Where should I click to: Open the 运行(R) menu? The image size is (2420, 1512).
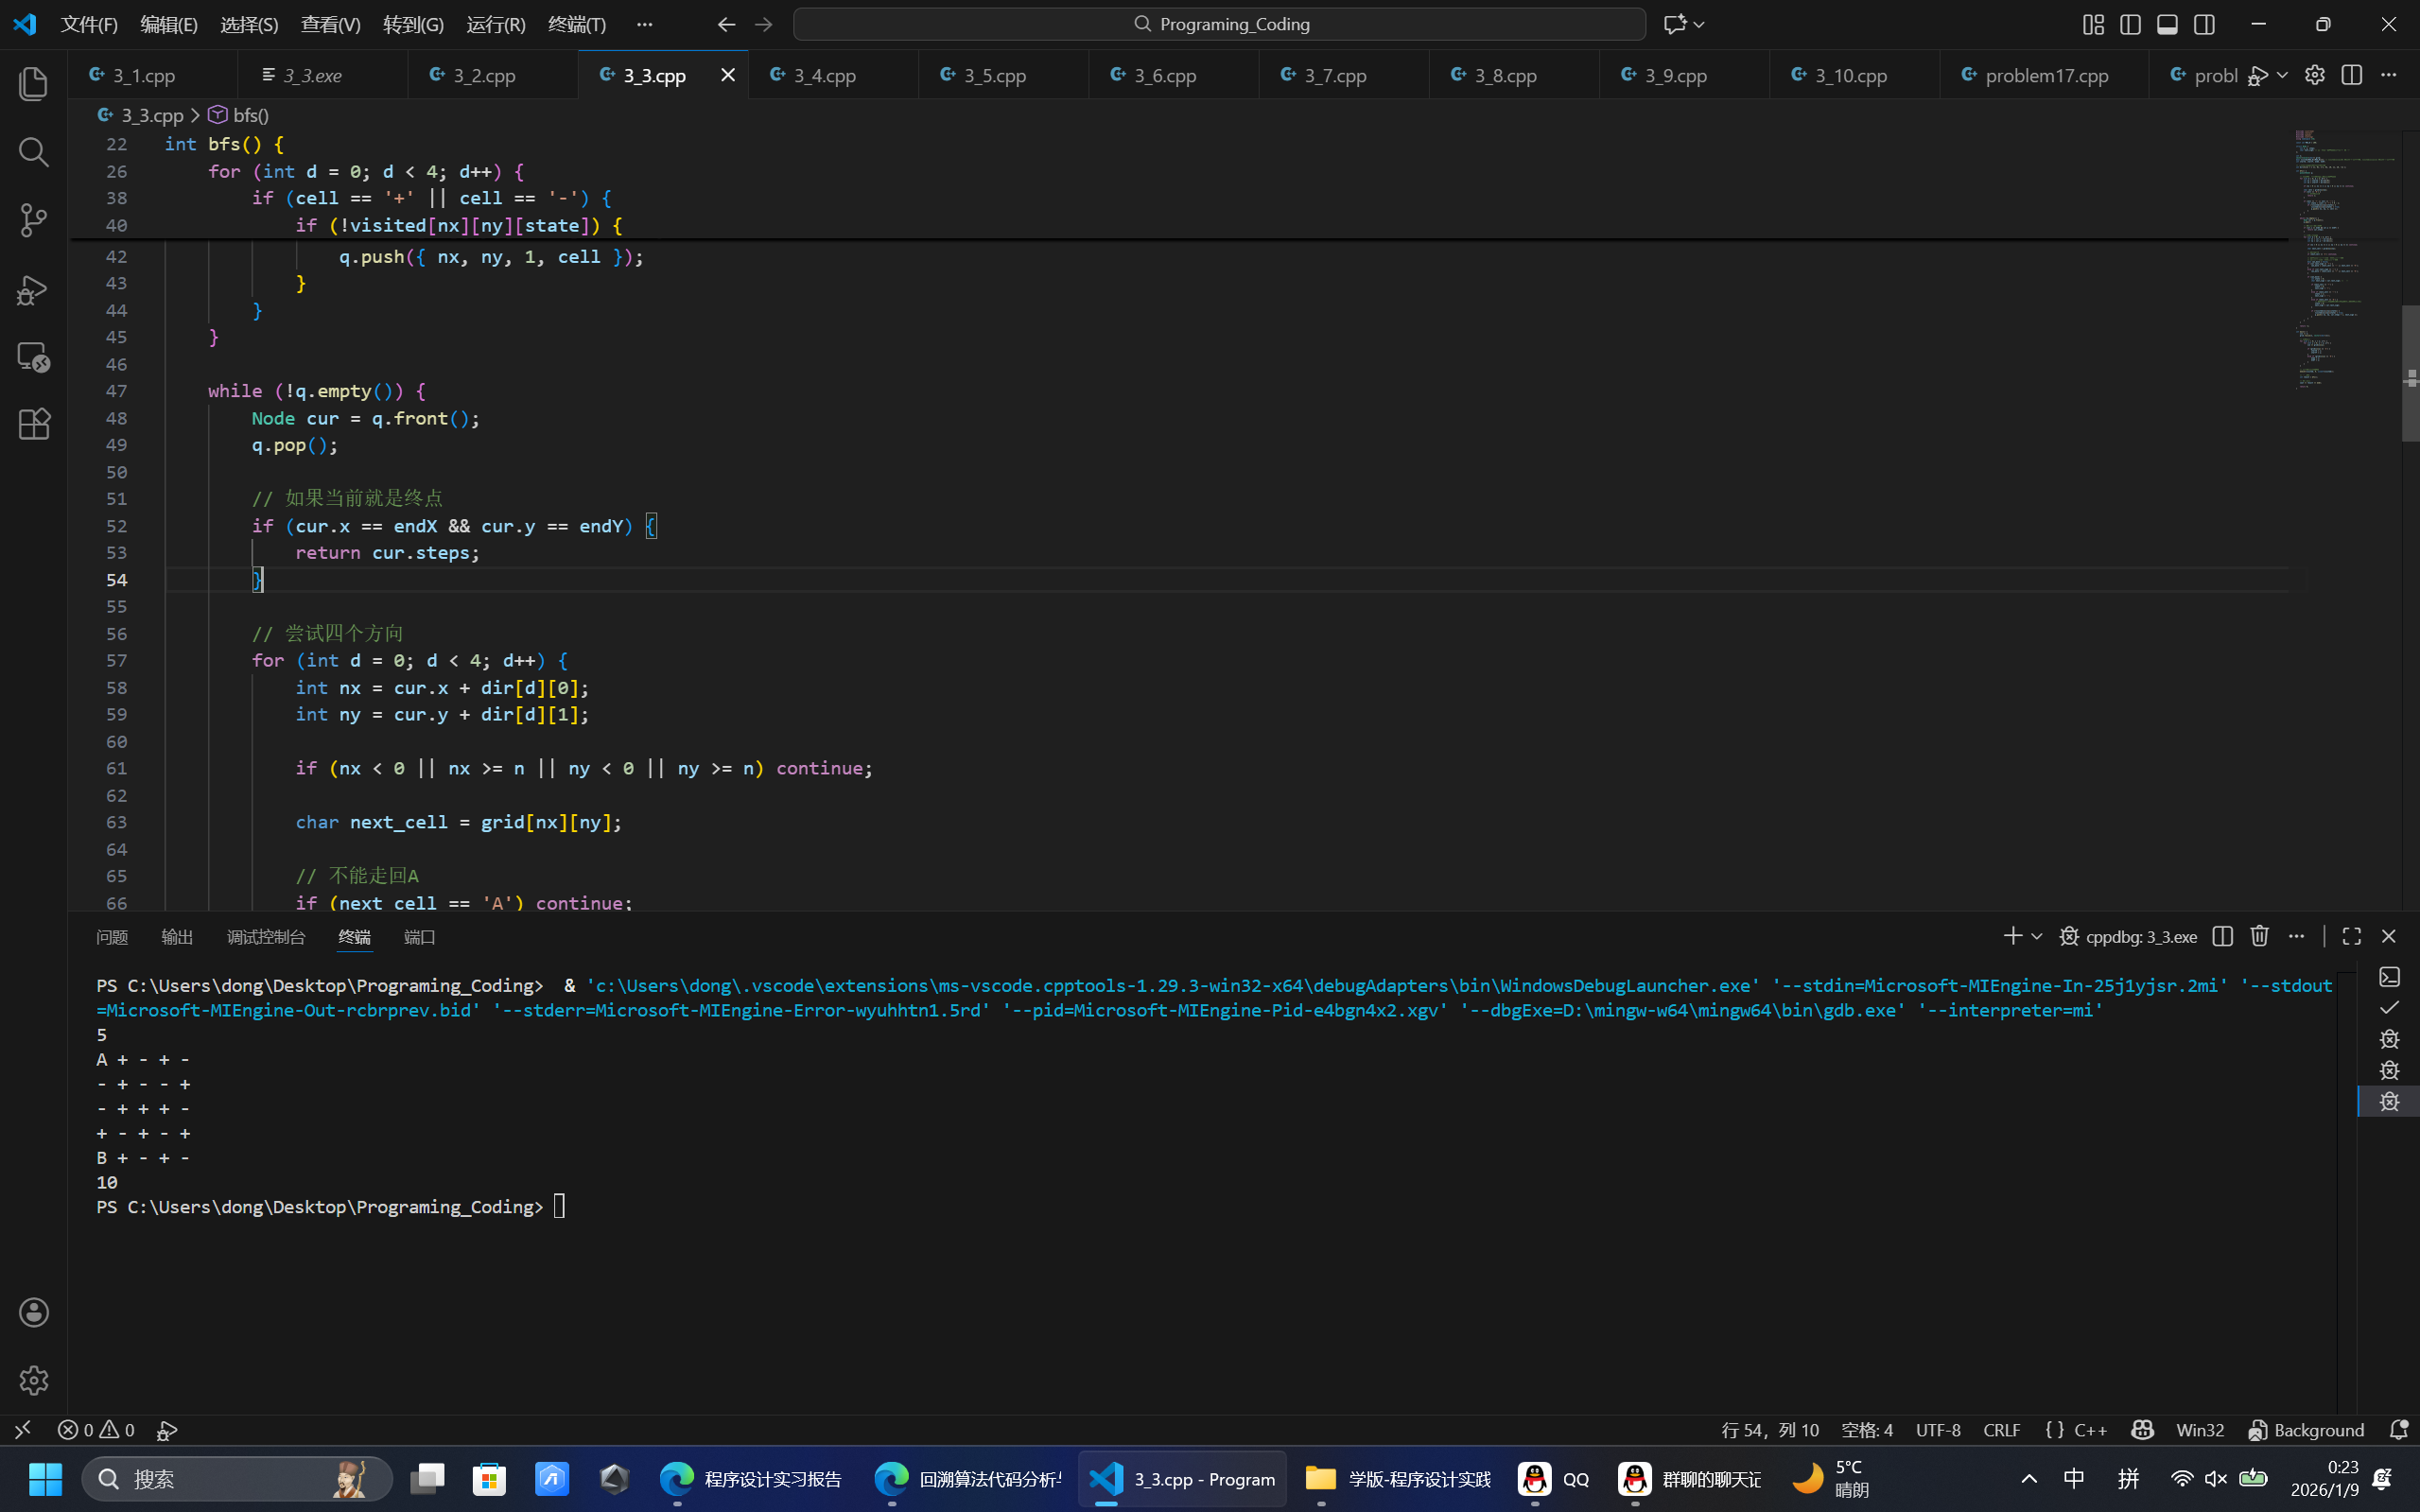click(496, 24)
